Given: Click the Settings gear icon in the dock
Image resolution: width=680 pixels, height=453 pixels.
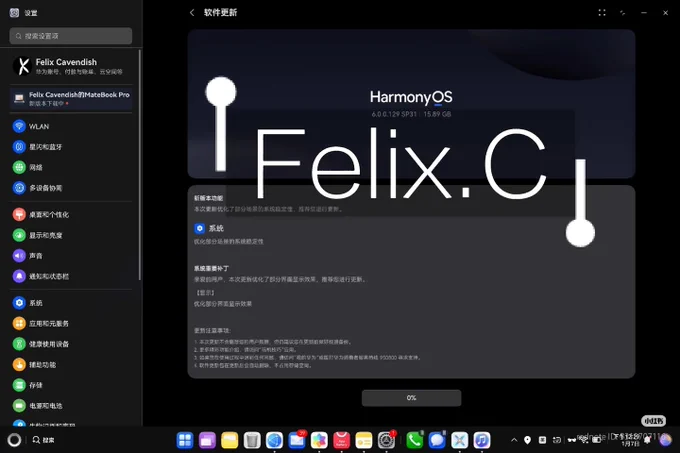Looking at the screenshot, I should click(386, 440).
